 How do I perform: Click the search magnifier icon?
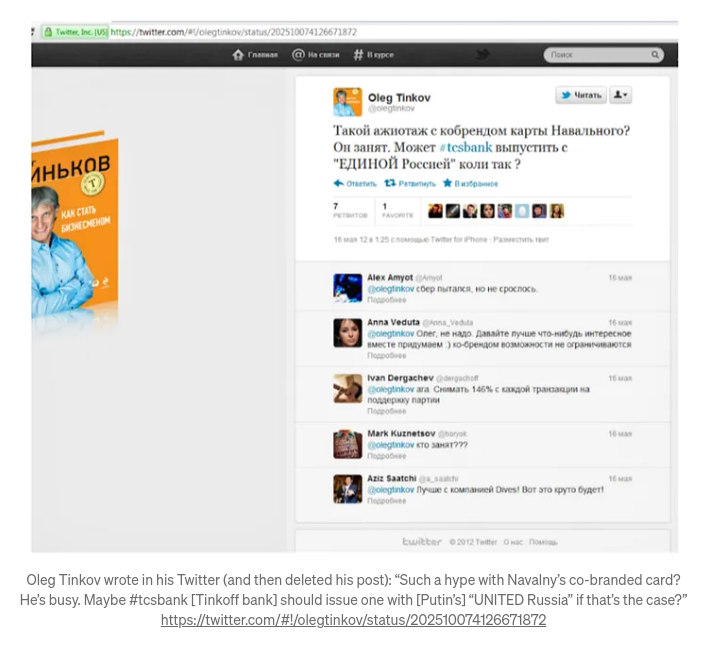655,55
